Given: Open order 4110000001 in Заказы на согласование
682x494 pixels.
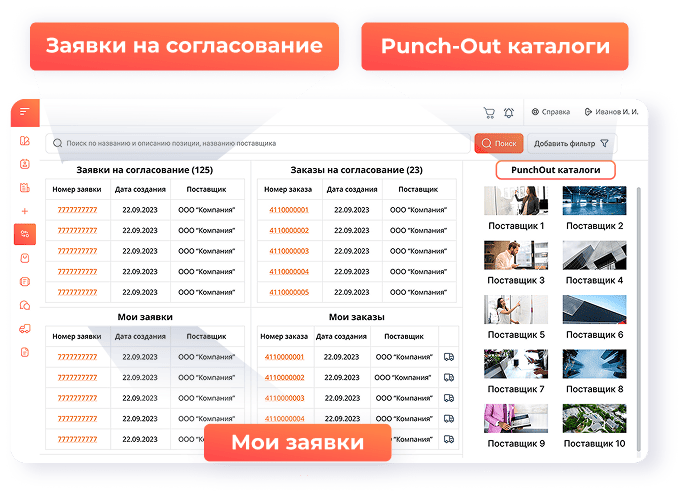Looking at the screenshot, I should pos(289,210).
